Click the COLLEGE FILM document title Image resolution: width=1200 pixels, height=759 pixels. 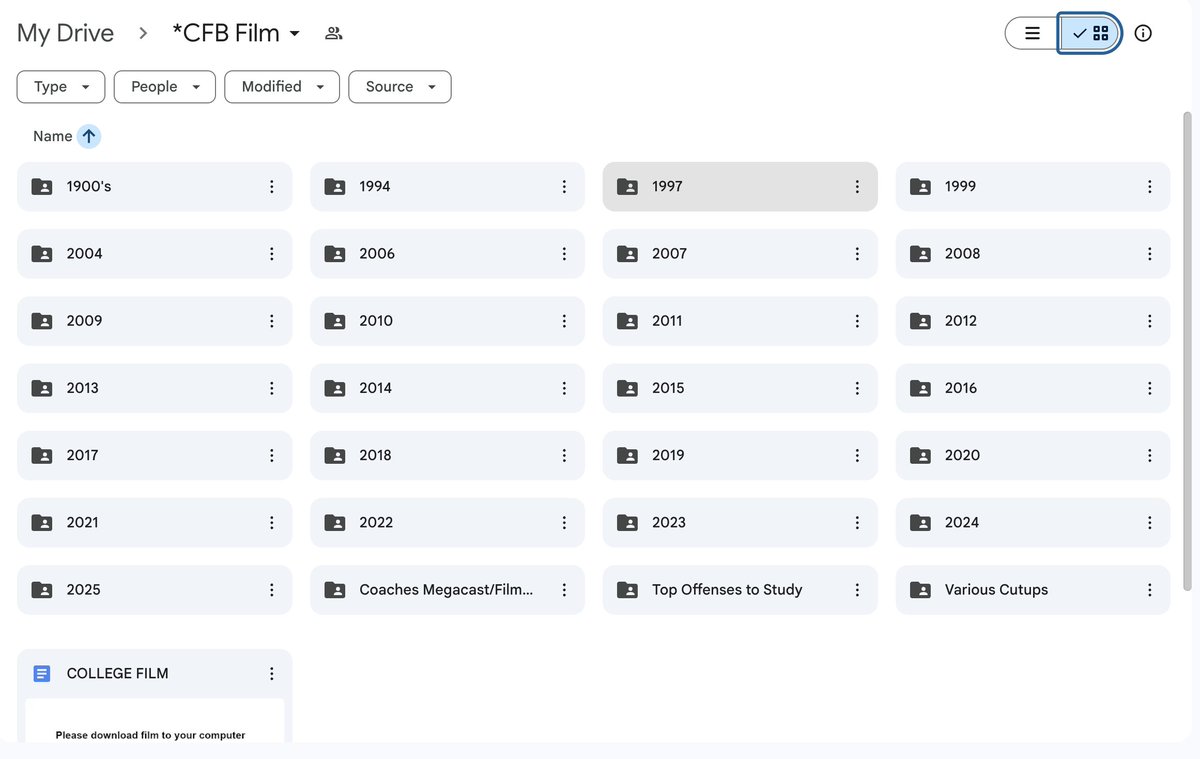[117, 674]
